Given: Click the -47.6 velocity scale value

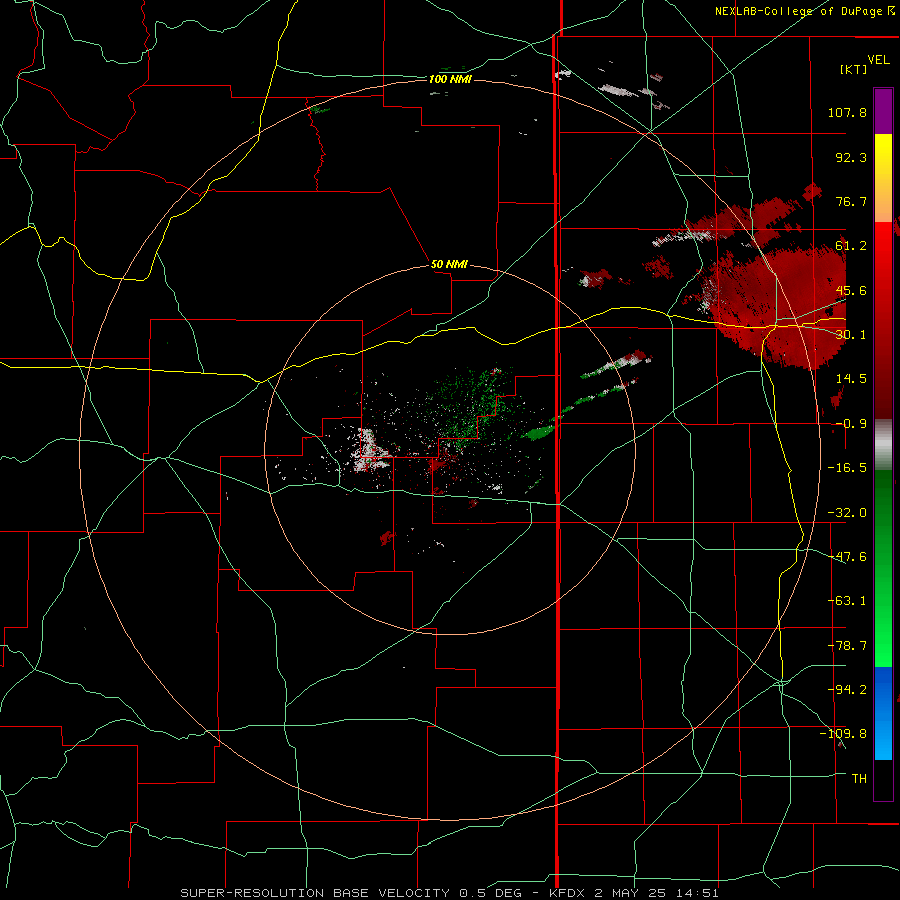Looking at the screenshot, I should (847, 557).
